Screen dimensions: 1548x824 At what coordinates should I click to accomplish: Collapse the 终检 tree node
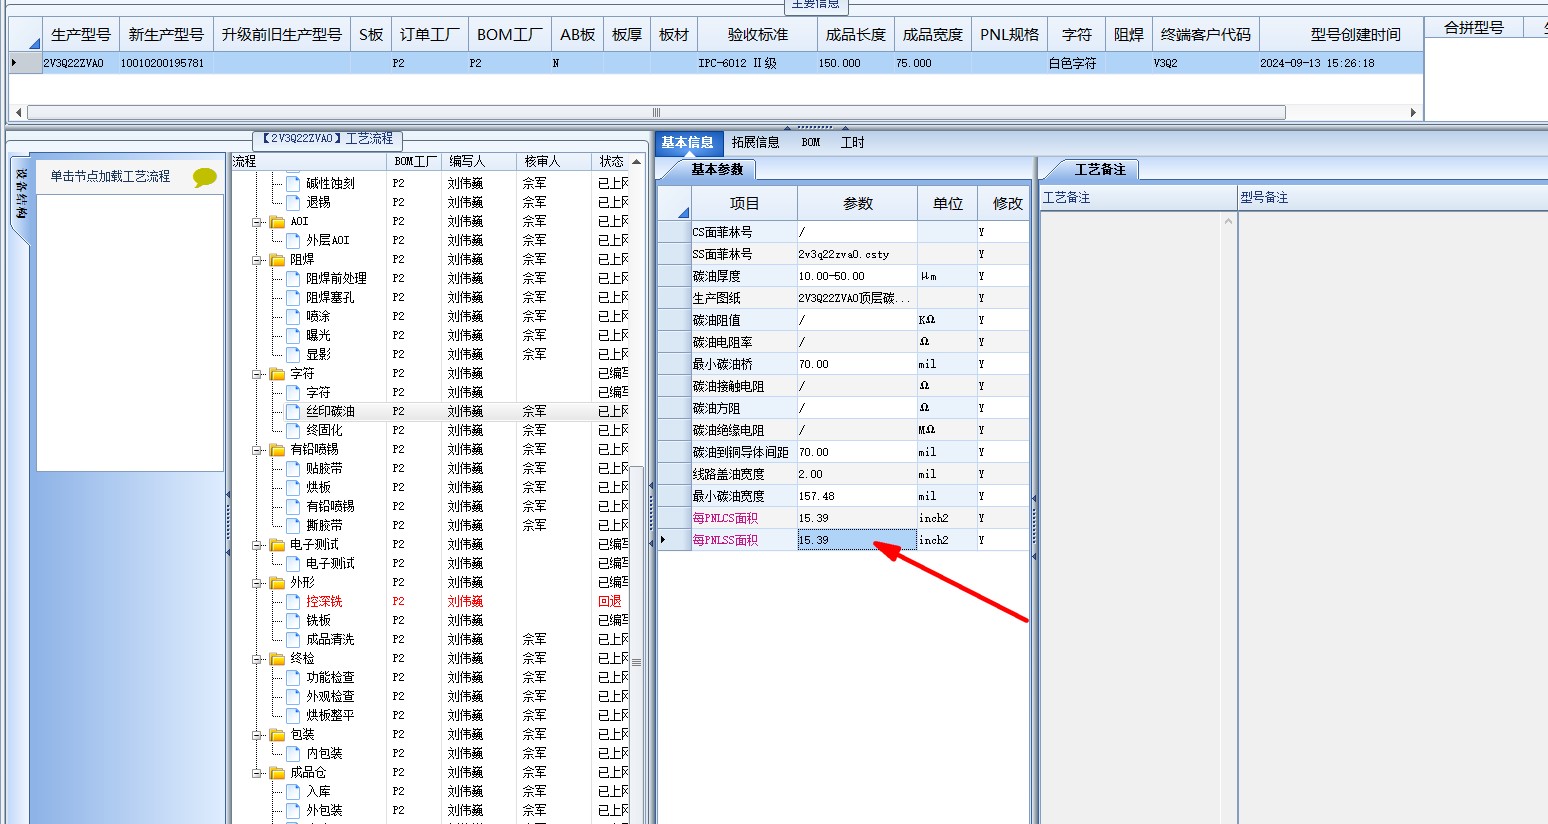click(x=258, y=659)
